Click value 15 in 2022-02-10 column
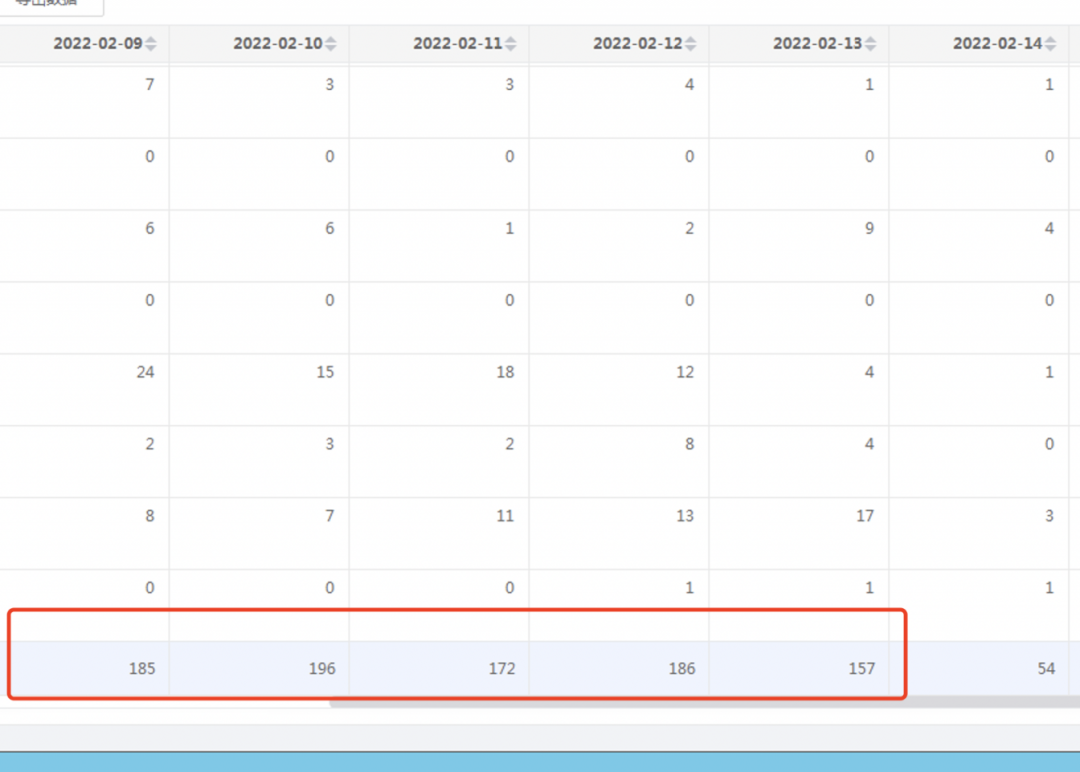The width and height of the screenshot is (1080, 772). tap(325, 373)
